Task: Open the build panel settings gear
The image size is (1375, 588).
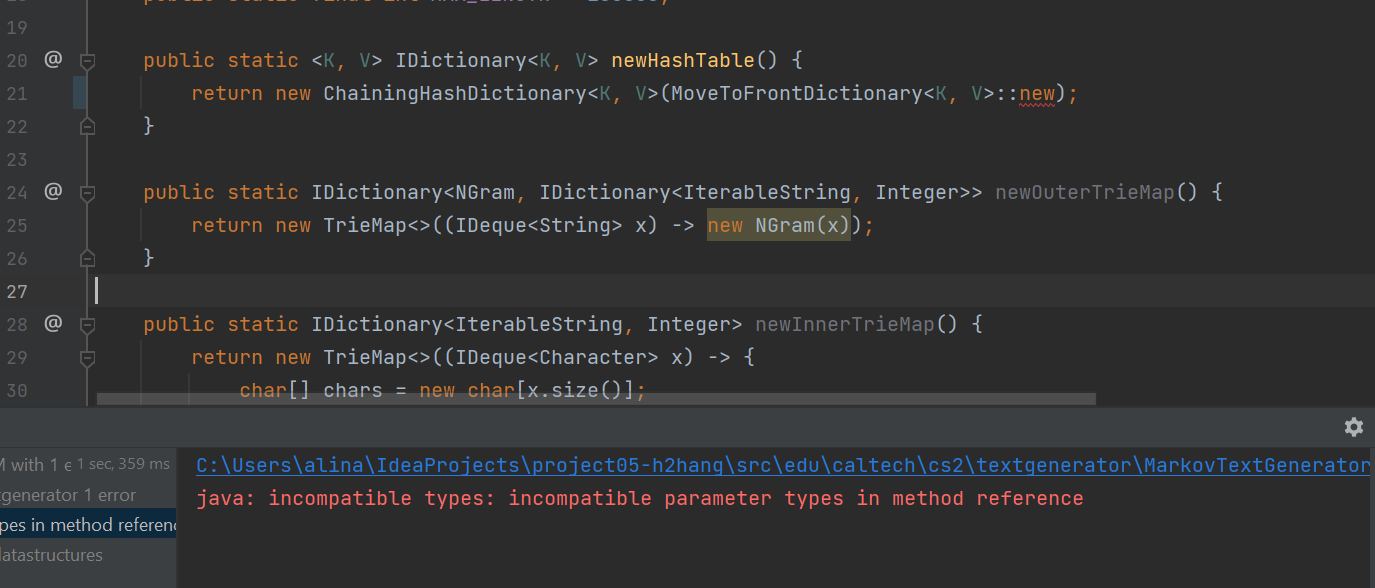Action: (1353, 427)
